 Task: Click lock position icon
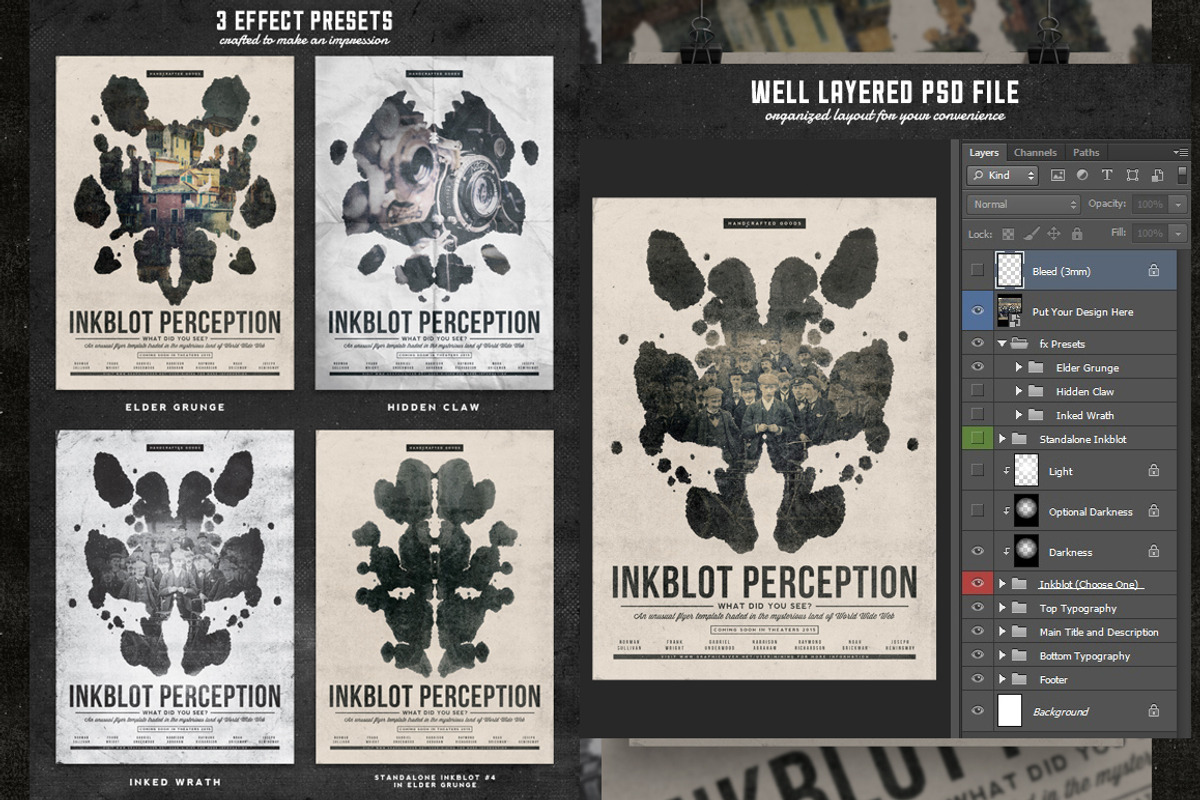pyautogui.click(x=1053, y=234)
